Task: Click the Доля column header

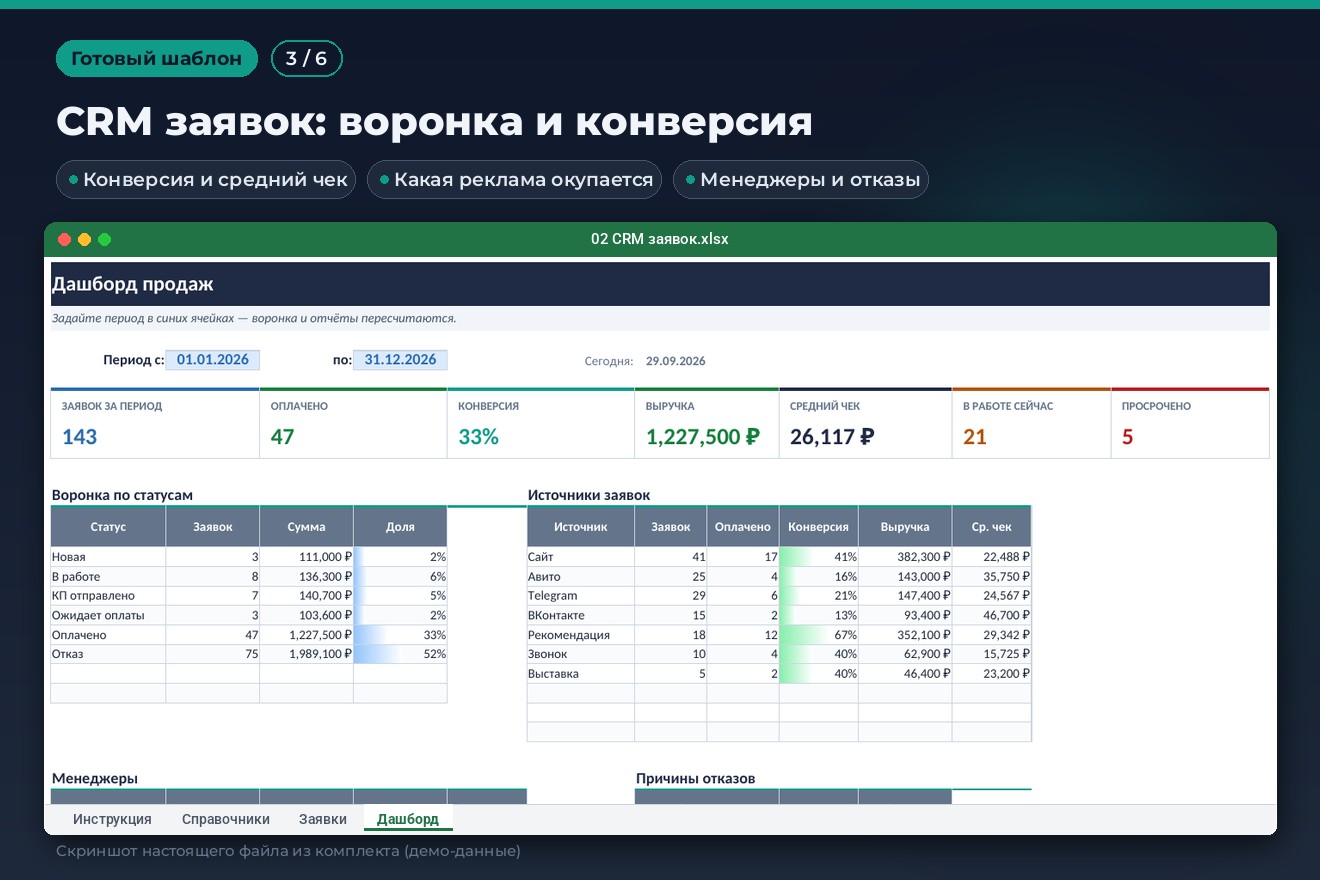Action: point(400,527)
